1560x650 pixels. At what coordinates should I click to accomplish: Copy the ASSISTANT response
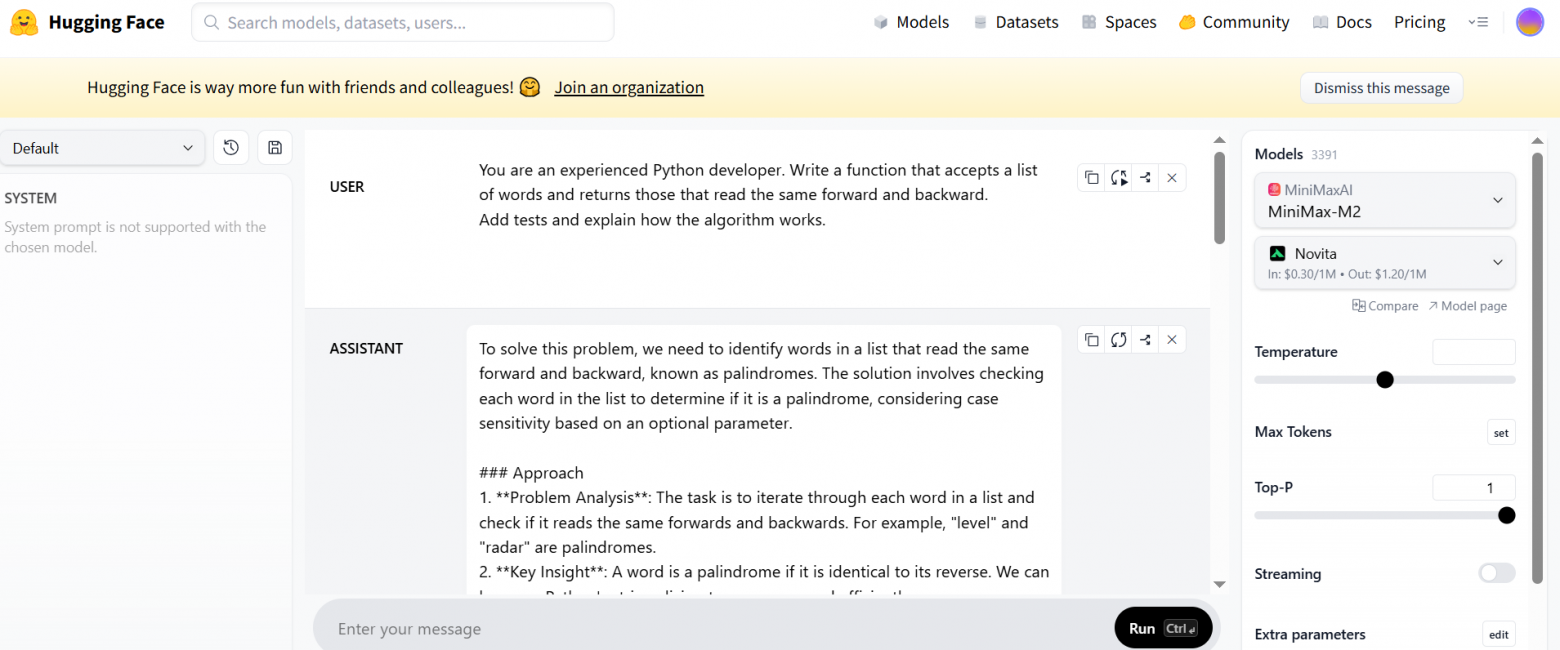coord(1092,340)
